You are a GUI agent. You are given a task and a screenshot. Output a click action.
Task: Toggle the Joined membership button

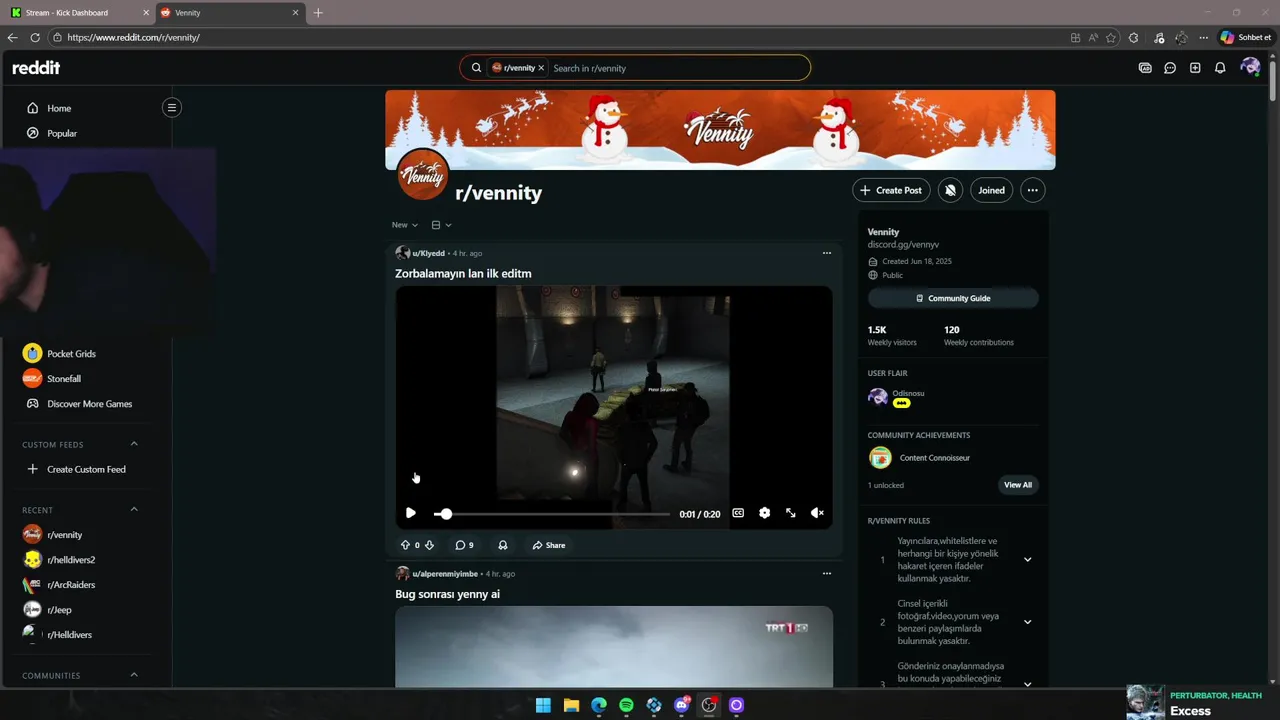point(991,190)
